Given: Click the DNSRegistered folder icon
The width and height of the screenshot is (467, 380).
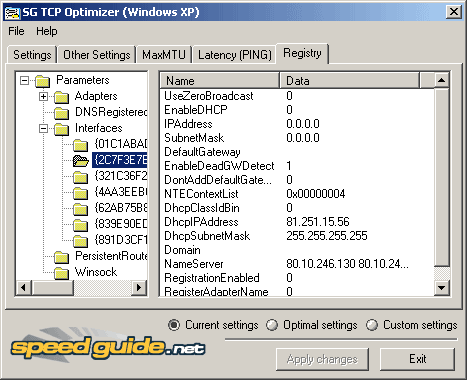Looking at the screenshot, I should pyautogui.click(x=62, y=113).
